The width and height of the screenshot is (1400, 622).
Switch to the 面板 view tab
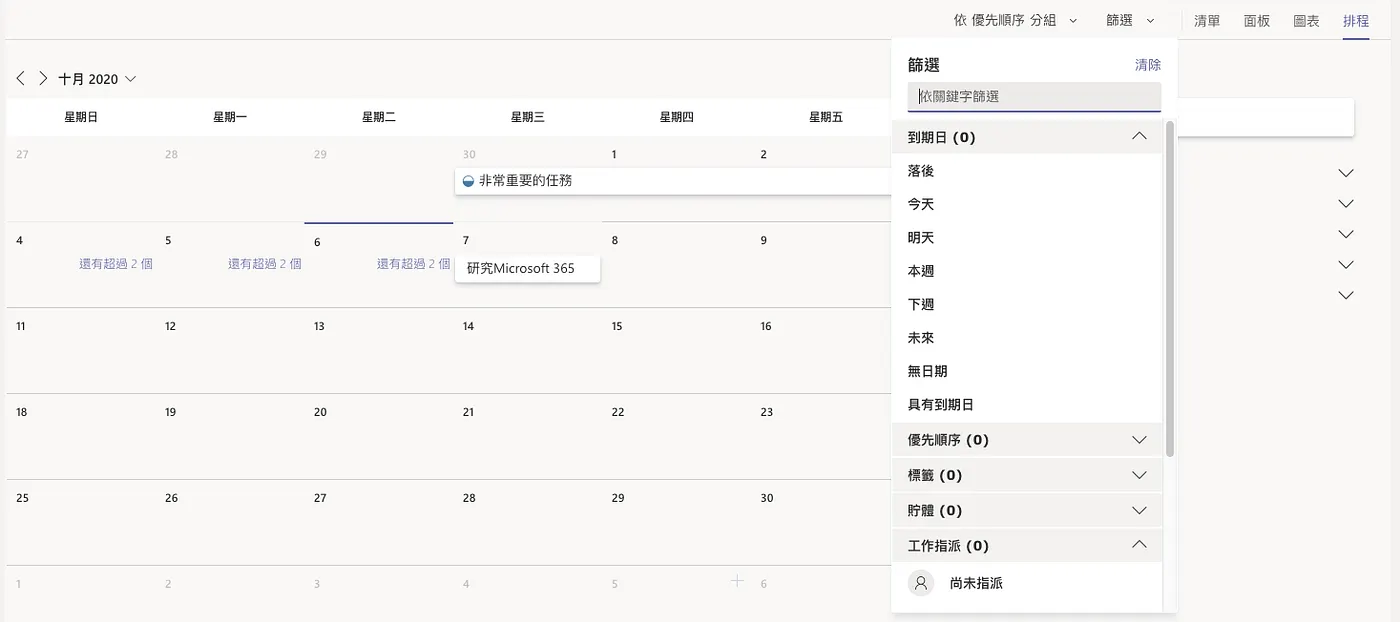click(x=1257, y=20)
